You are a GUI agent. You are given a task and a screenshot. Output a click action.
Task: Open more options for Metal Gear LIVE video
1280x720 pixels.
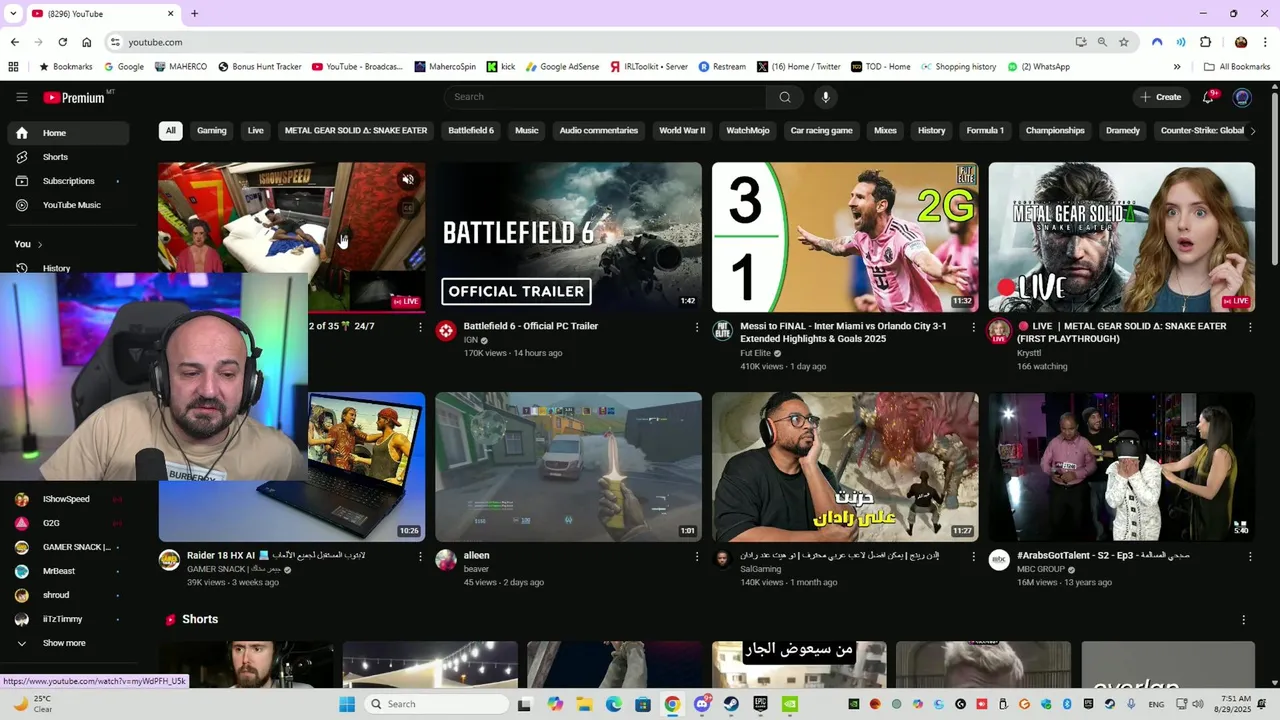(x=1250, y=327)
